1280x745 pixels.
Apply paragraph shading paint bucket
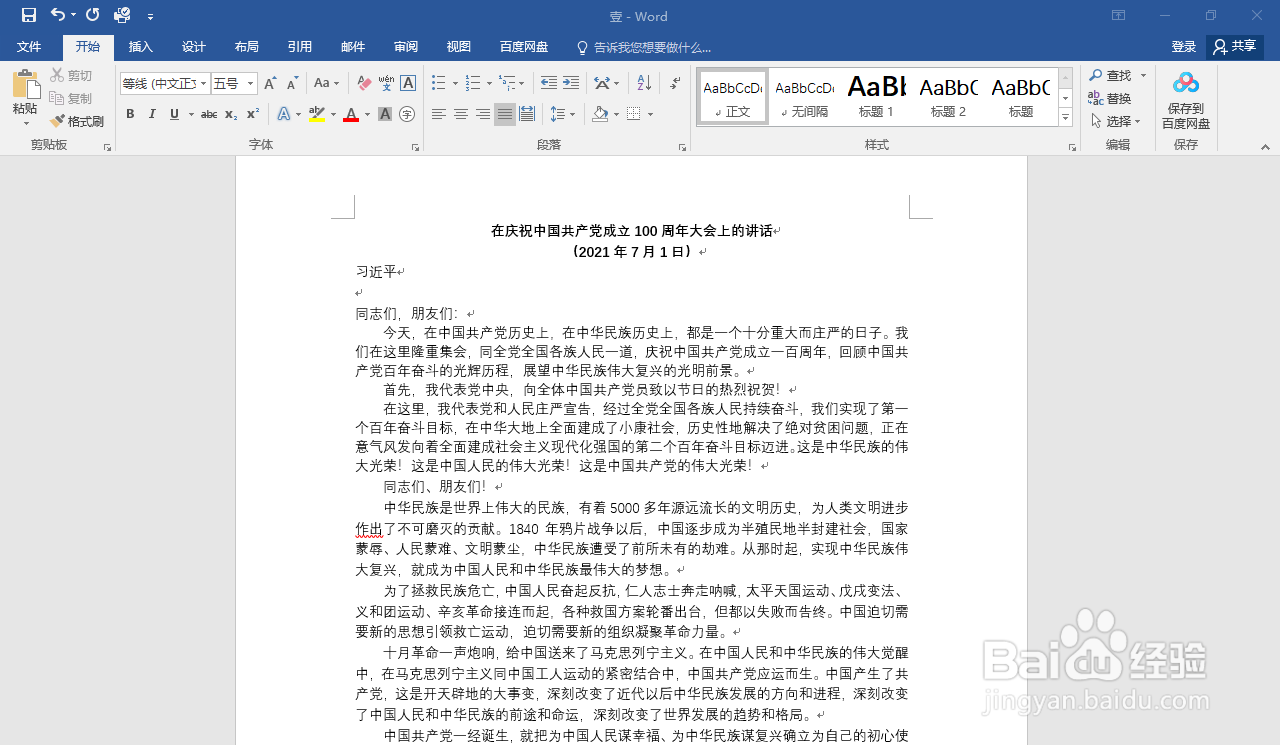(x=600, y=114)
